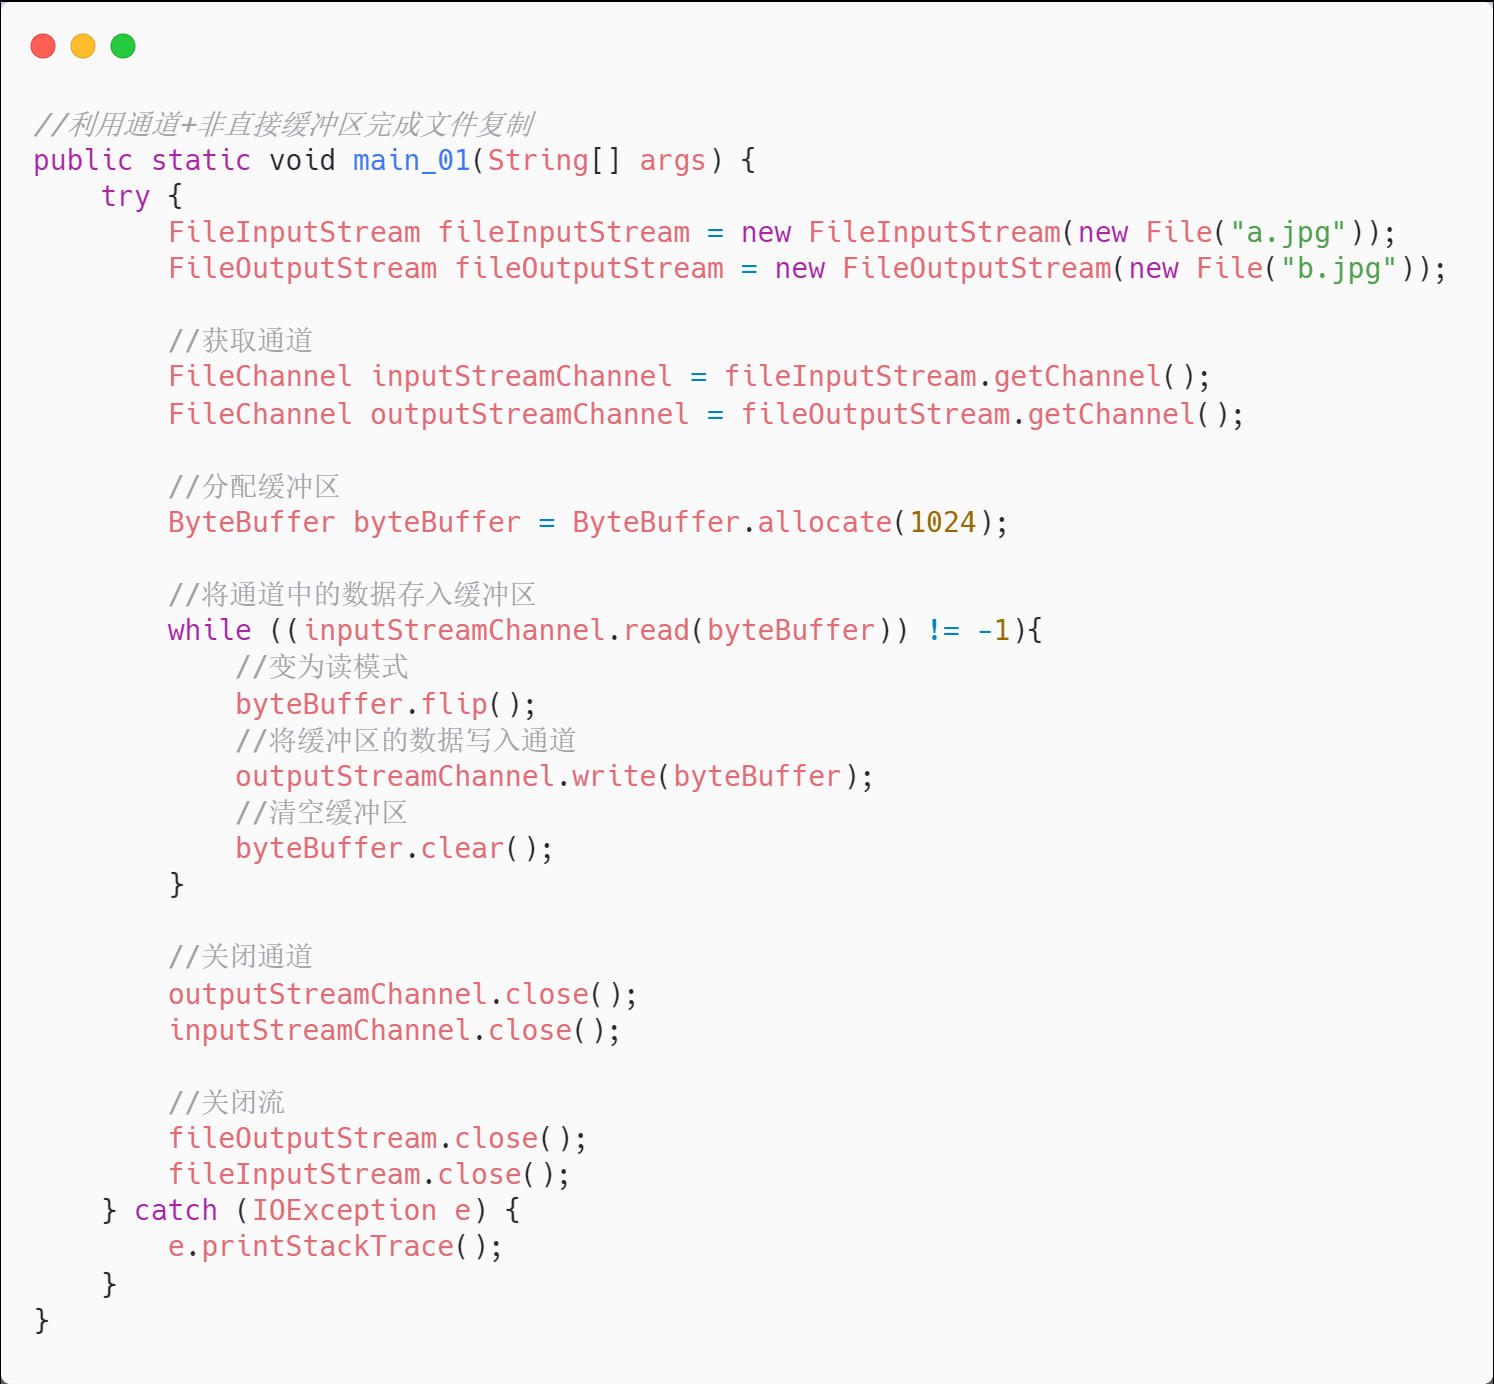Click the top comment about file copy
The width and height of the screenshot is (1494, 1384).
[x=284, y=124]
